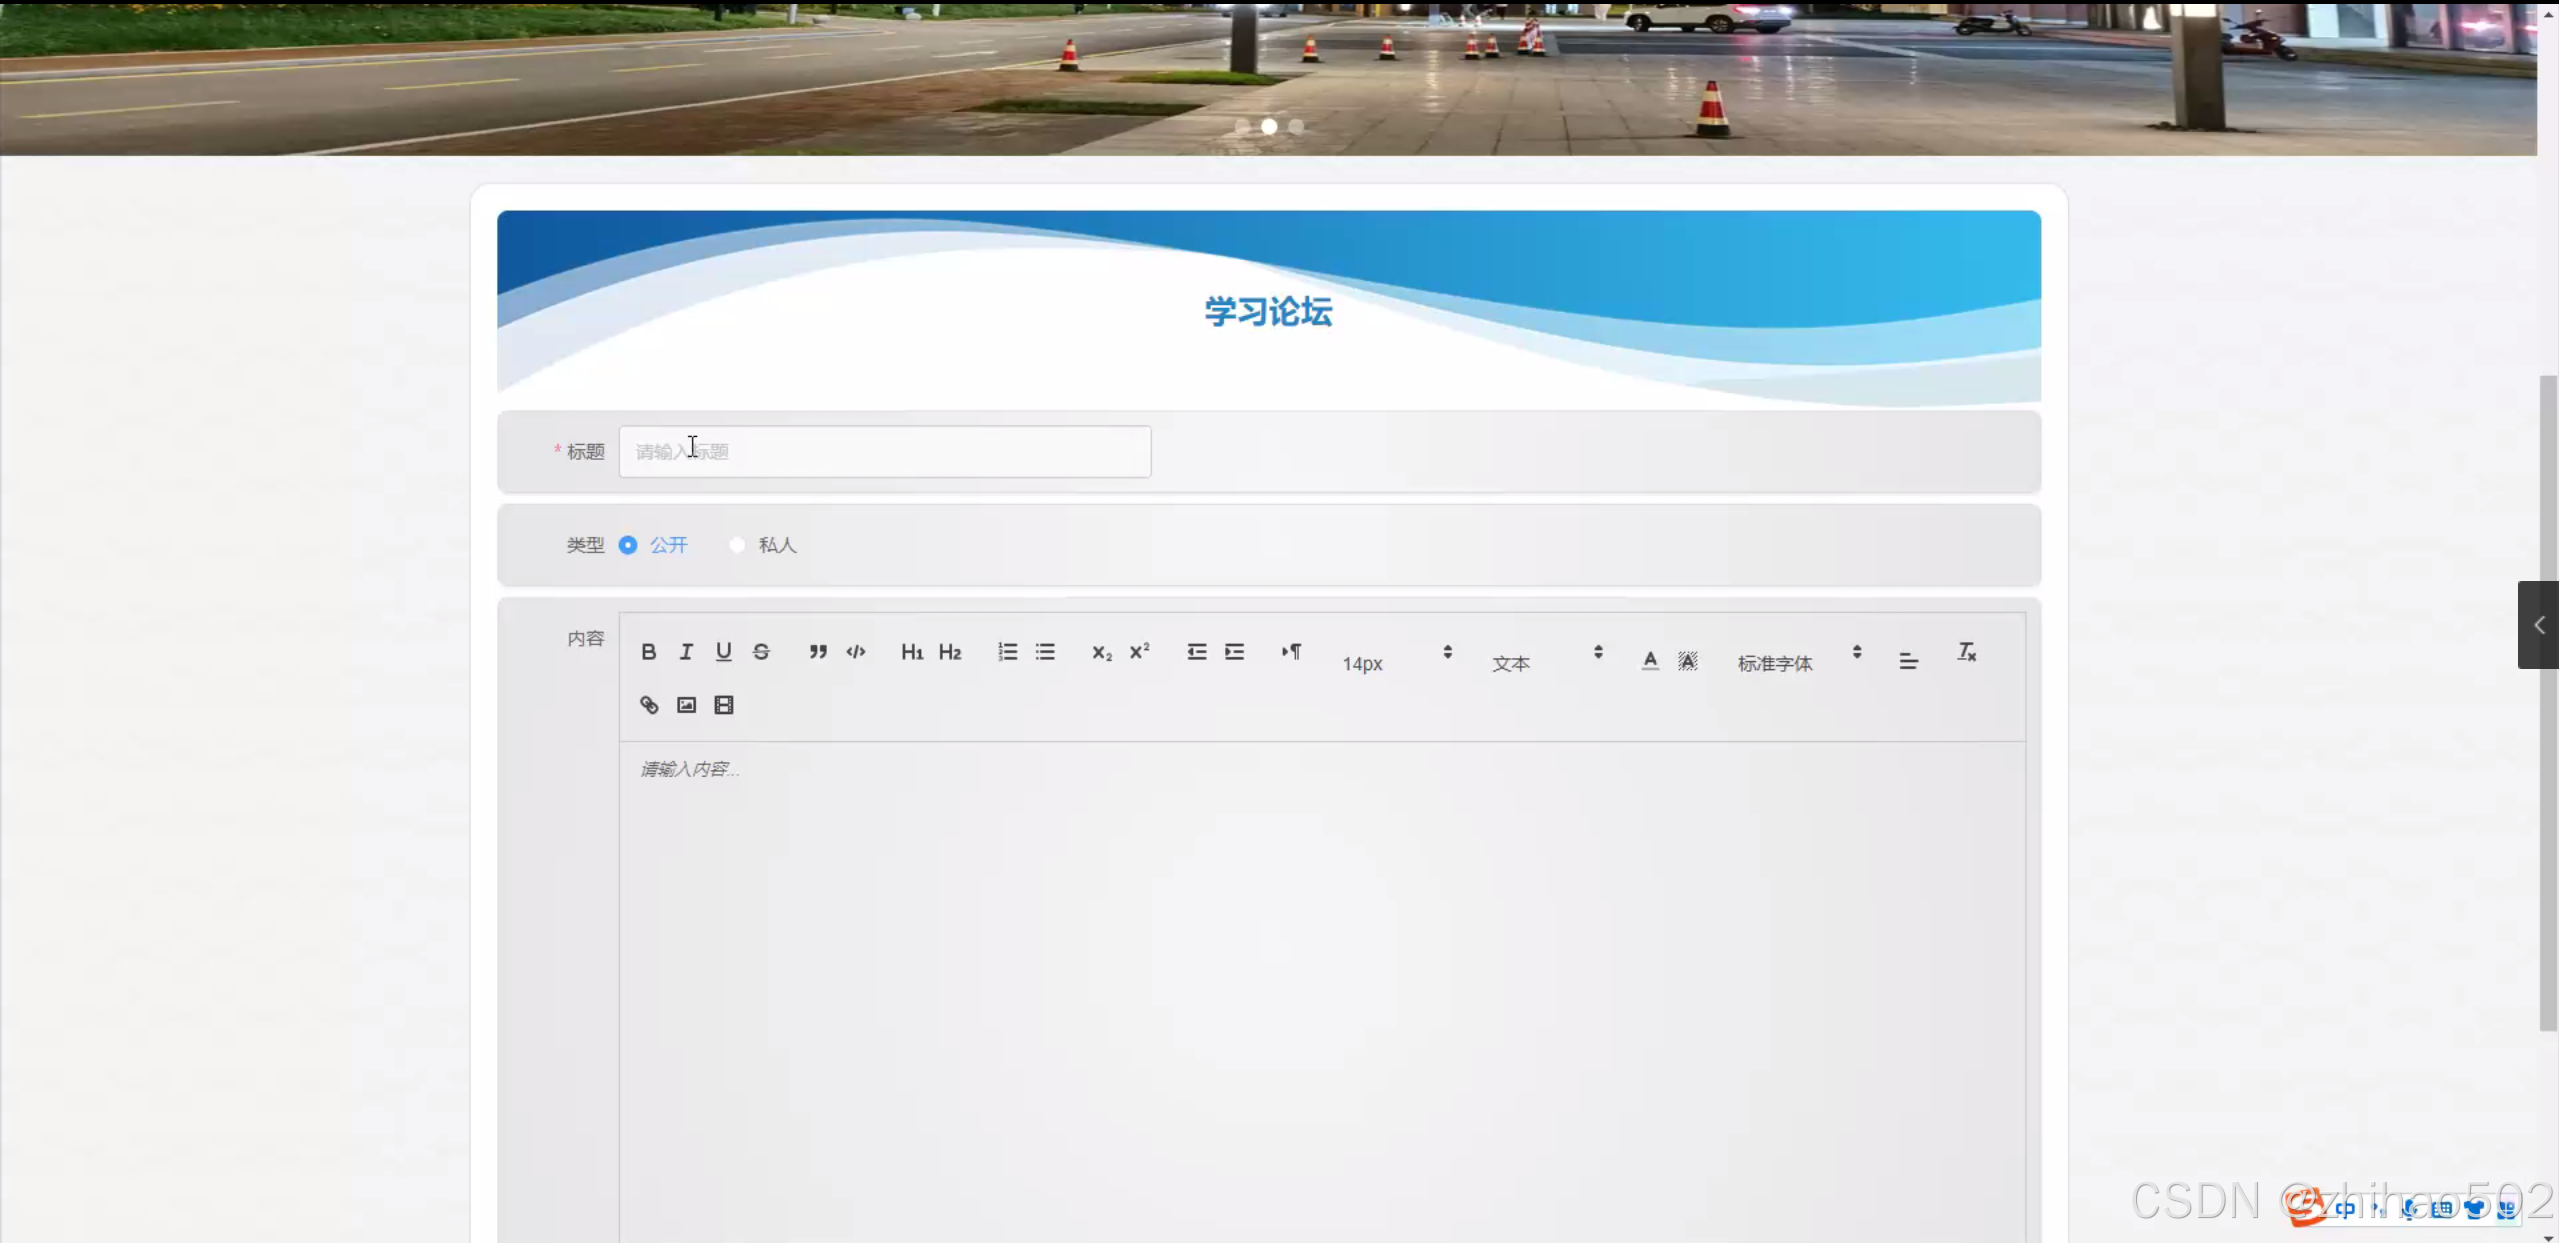Apply Heading 2 style
The height and width of the screenshot is (1243, 2559).
(950, 651)
